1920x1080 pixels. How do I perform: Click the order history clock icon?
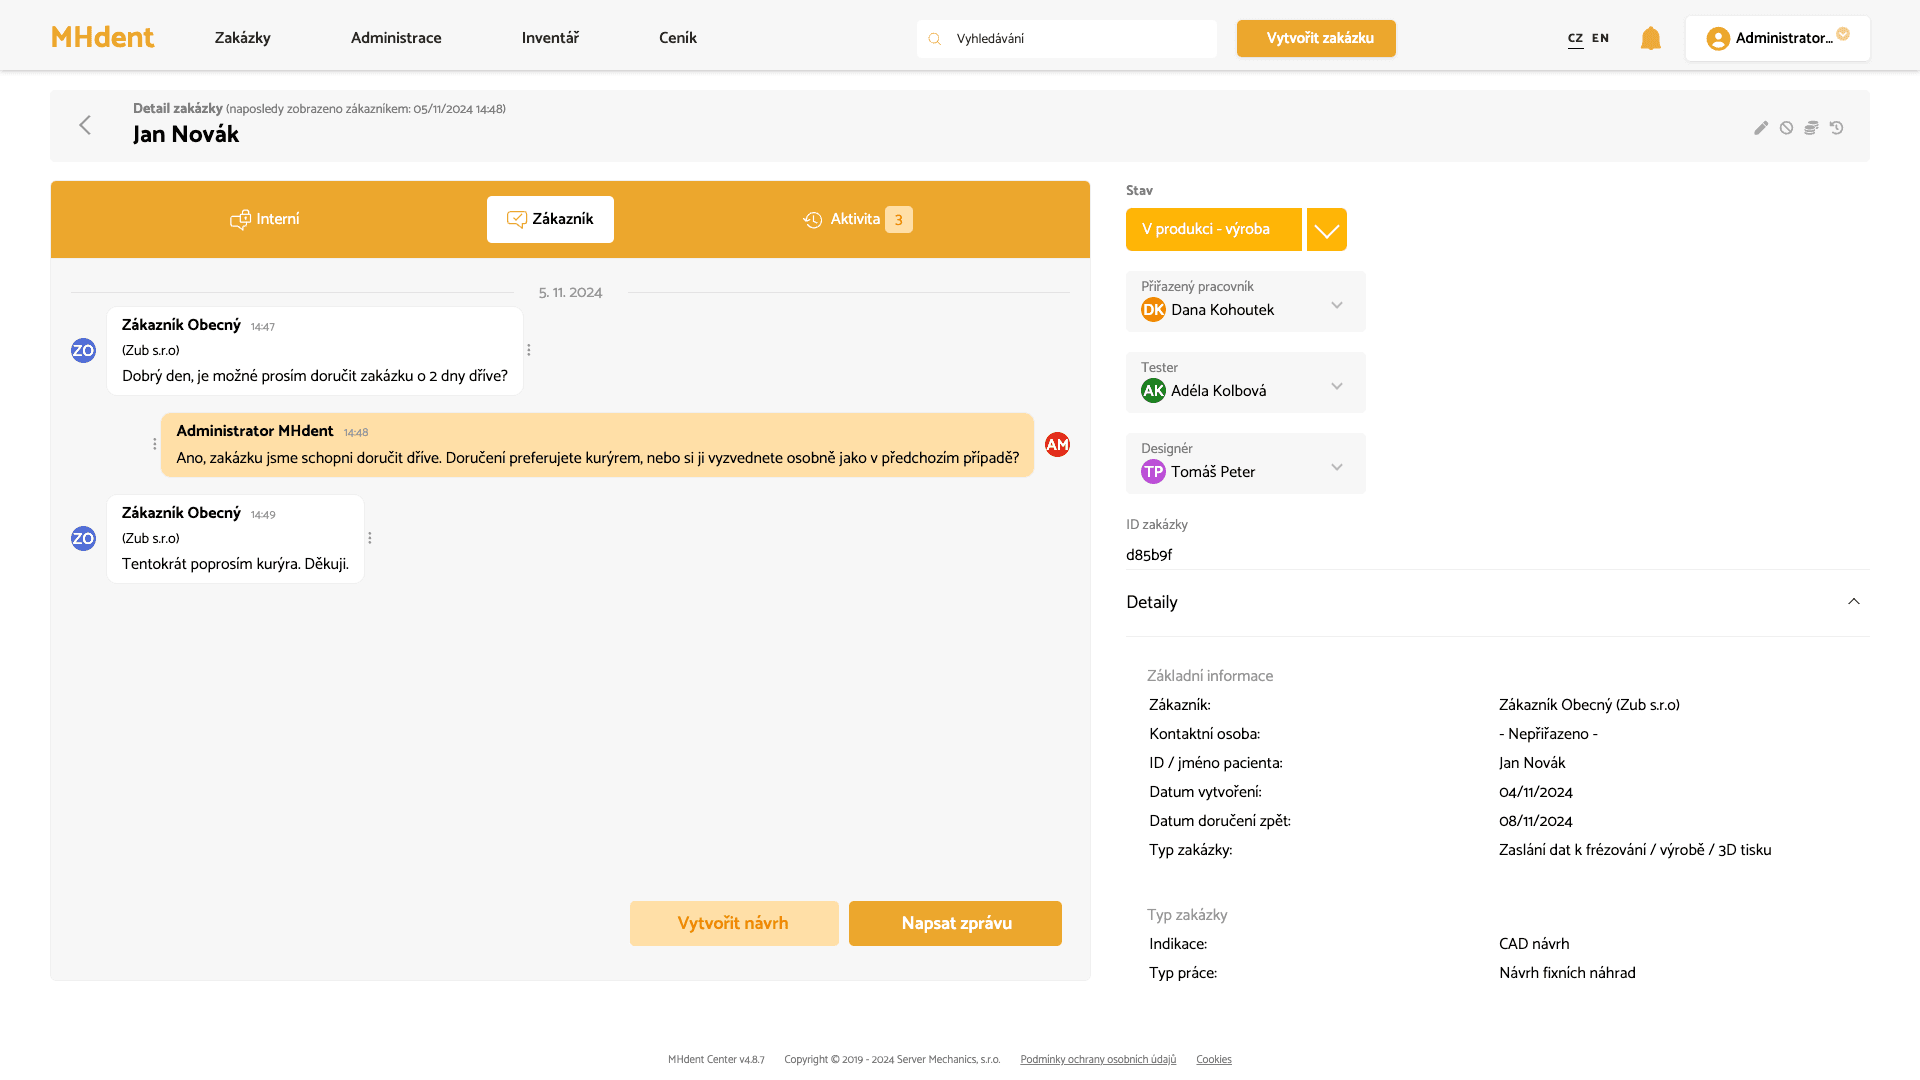(1836, 128)
